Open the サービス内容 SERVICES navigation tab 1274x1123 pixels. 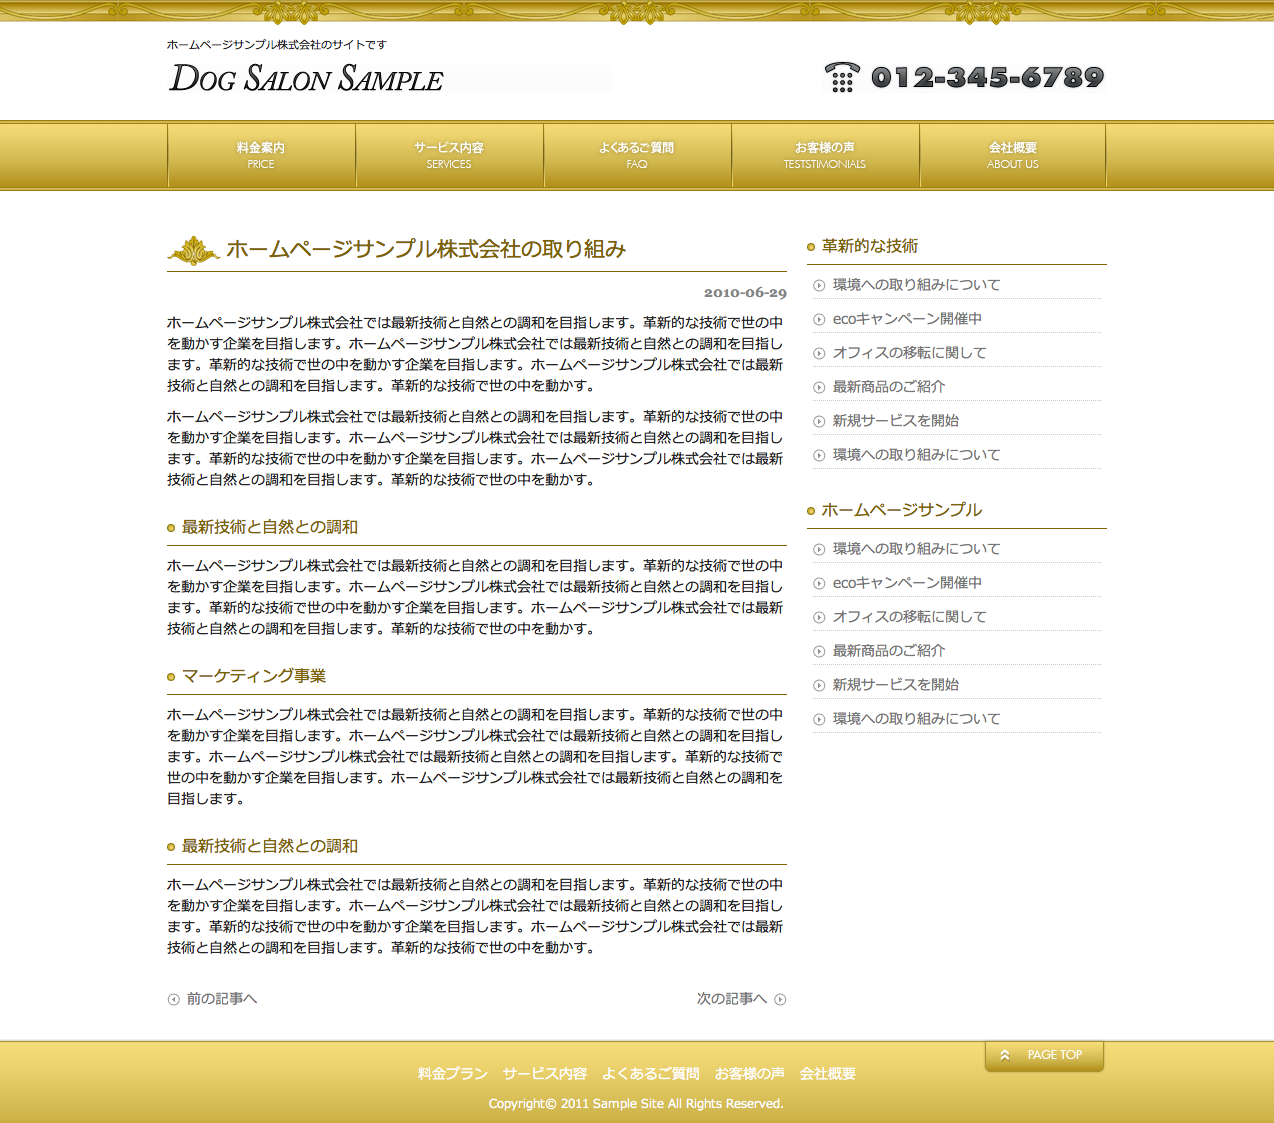tap(449, 155)
